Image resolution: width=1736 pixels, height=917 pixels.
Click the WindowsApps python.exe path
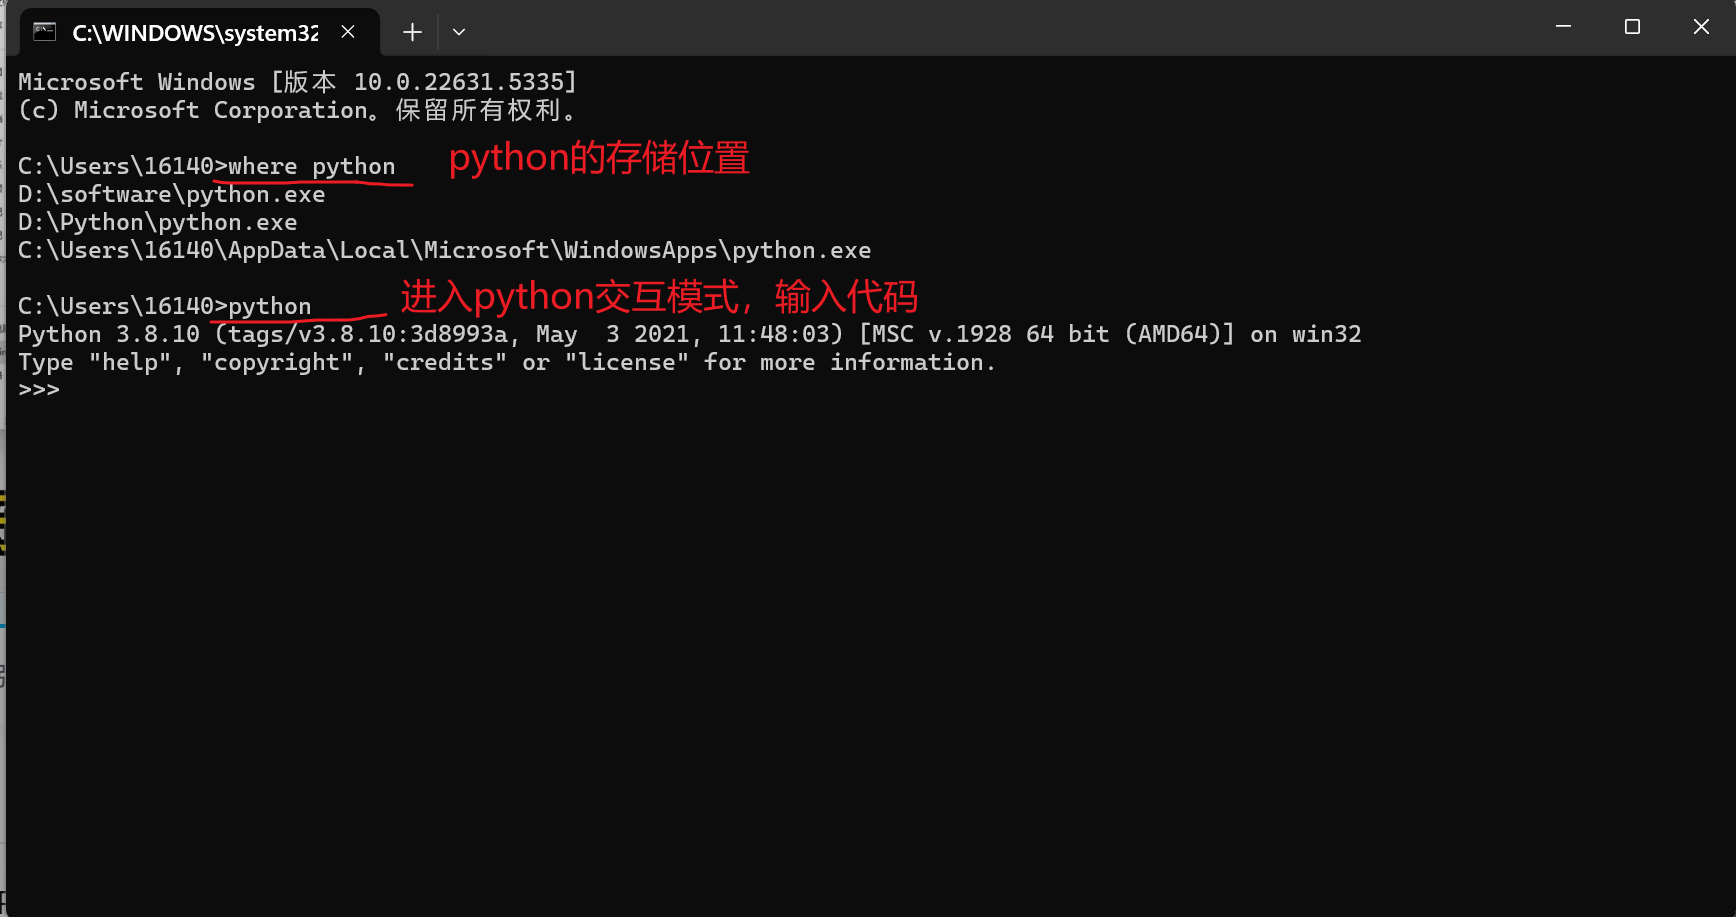click(x=444, y=250)
